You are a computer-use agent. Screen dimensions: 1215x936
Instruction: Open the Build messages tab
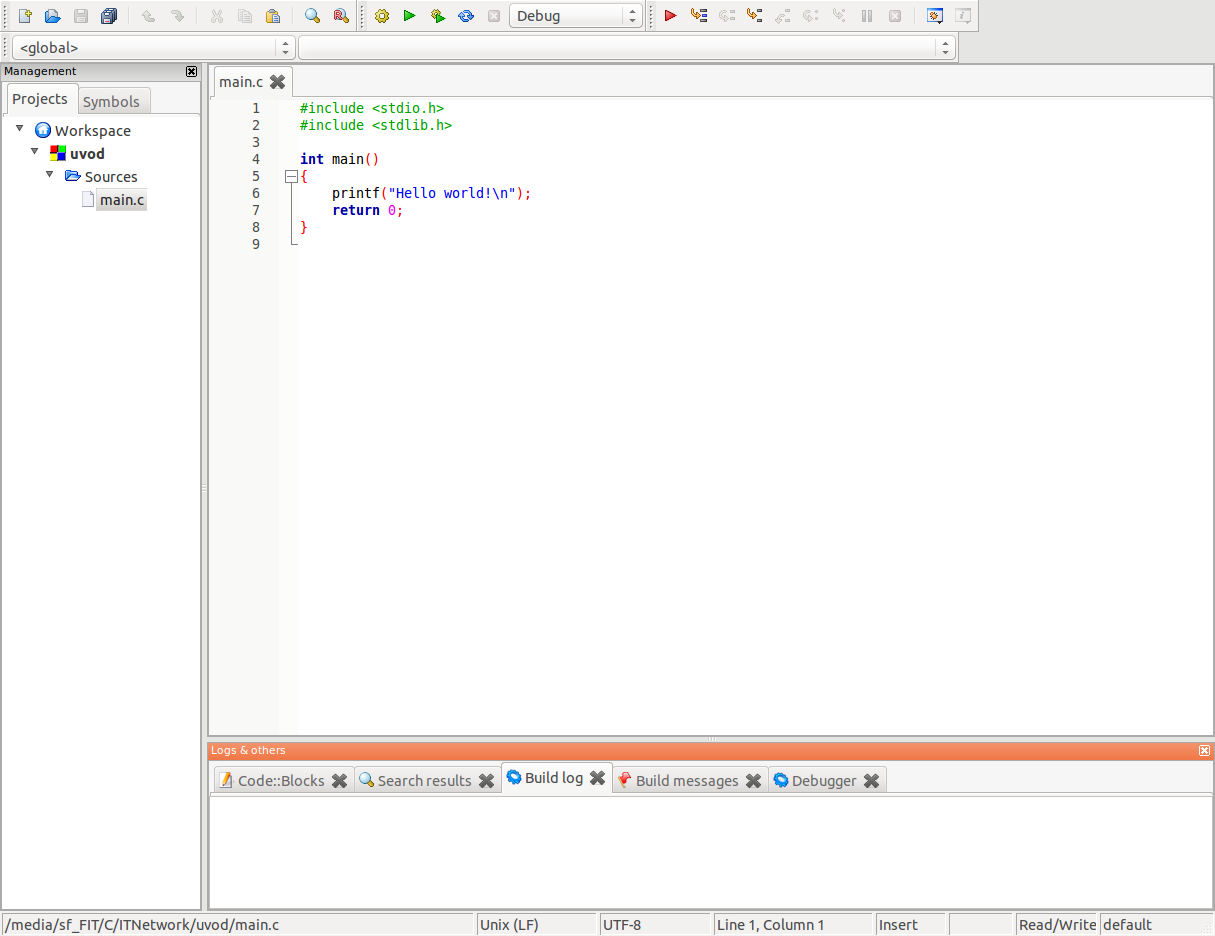[x=686, y=780]
